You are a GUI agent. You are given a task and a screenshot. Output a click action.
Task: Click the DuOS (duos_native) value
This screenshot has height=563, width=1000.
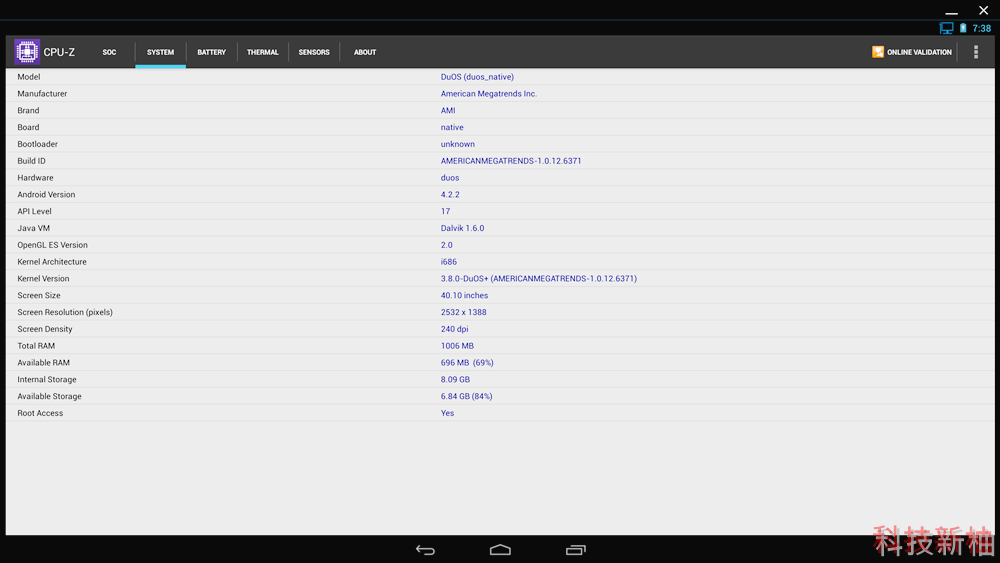point(477,77)
